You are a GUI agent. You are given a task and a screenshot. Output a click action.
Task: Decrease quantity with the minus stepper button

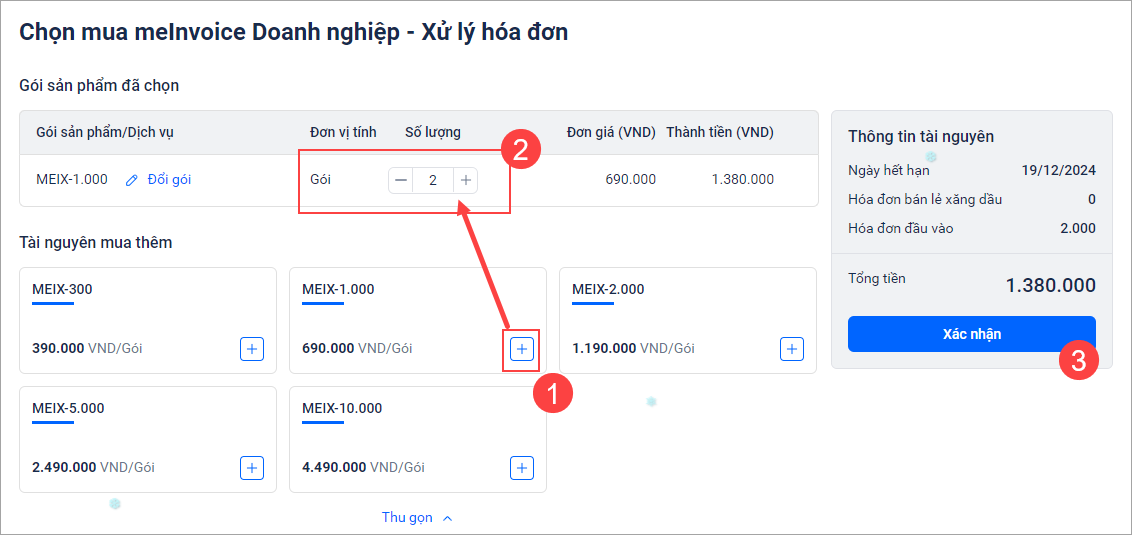(401, 180)
